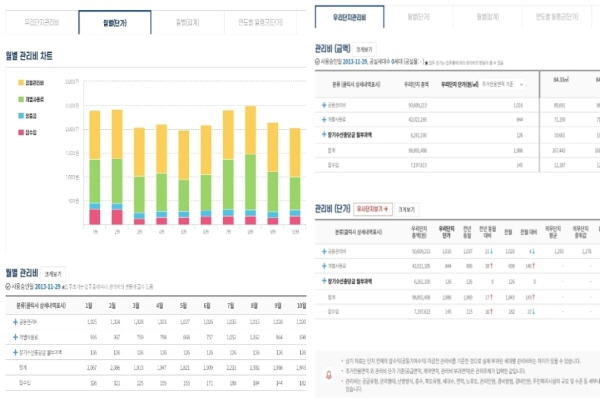Click down arrow in 공용관리비 전년 동월 대비 cell
Screen dimensions: 600x400
click(x=491, y=251)
